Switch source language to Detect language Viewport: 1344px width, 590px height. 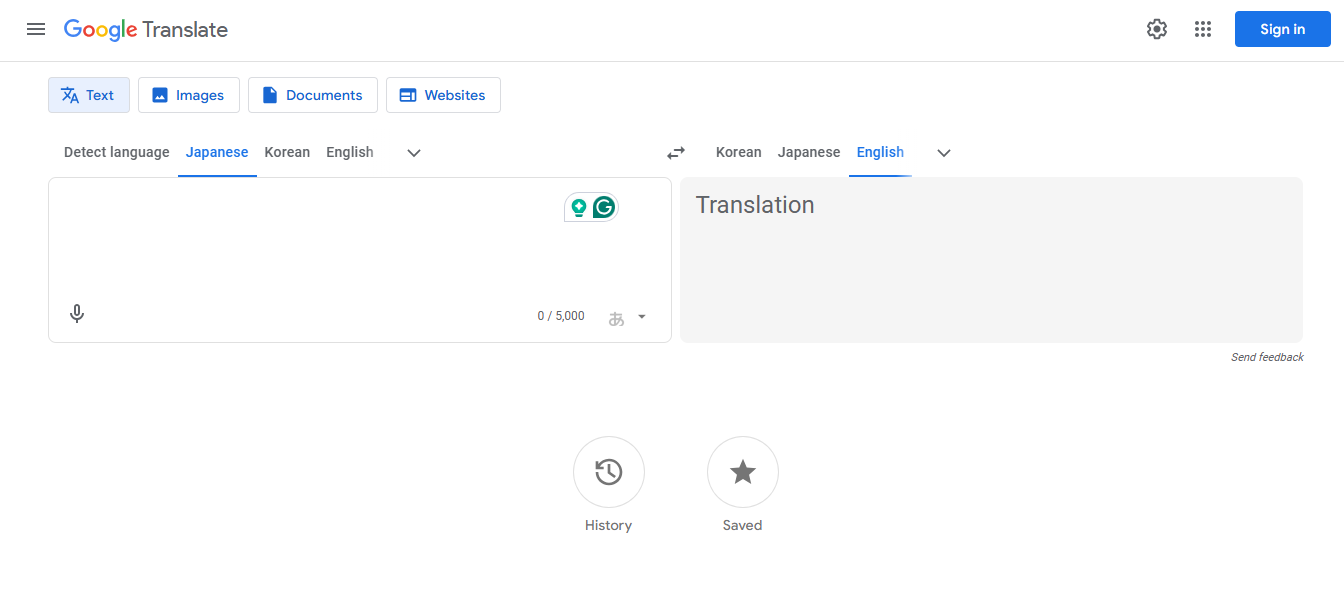pyautogui.click(x=116, y=152)
